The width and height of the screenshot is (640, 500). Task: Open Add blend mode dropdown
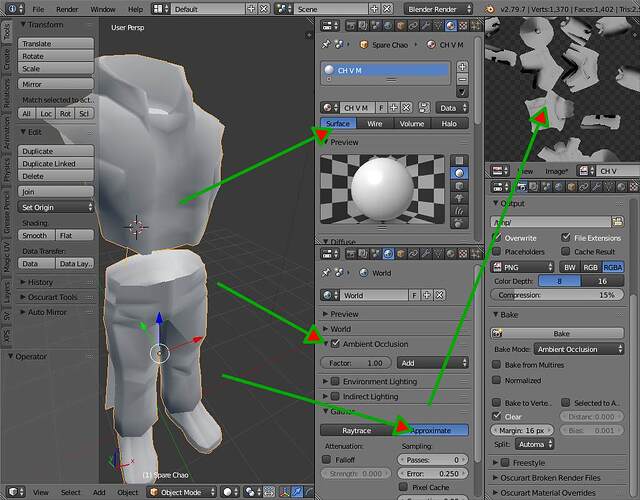[x=432, y=363]
